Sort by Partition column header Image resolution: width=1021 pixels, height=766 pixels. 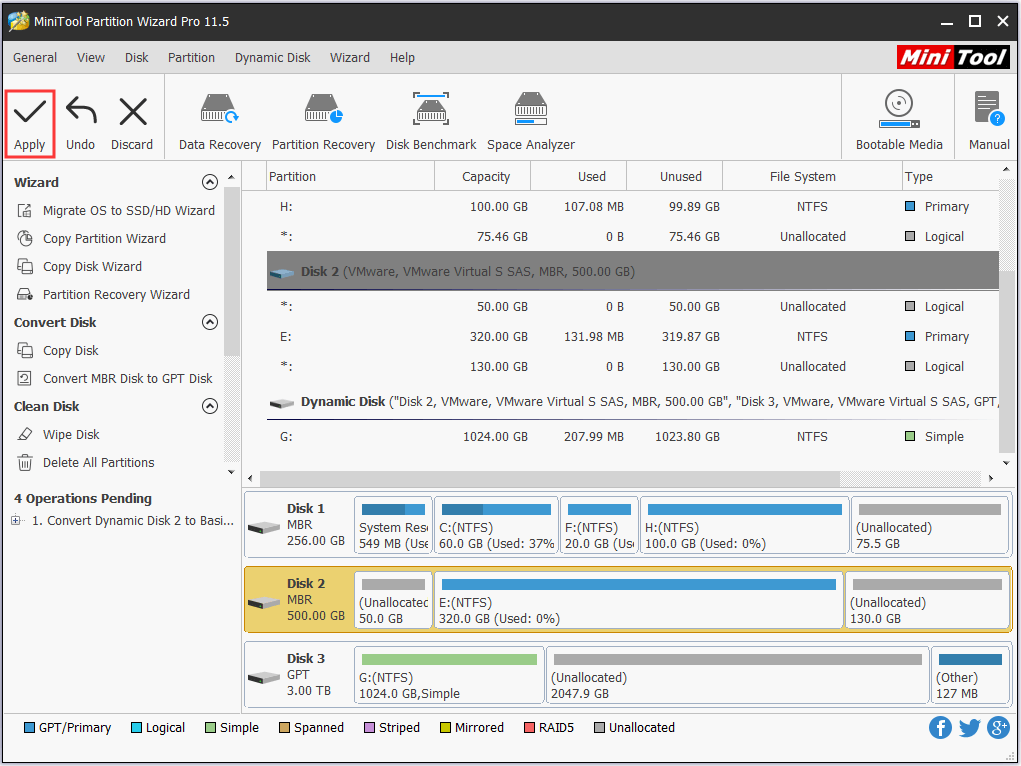pos(350,177)
